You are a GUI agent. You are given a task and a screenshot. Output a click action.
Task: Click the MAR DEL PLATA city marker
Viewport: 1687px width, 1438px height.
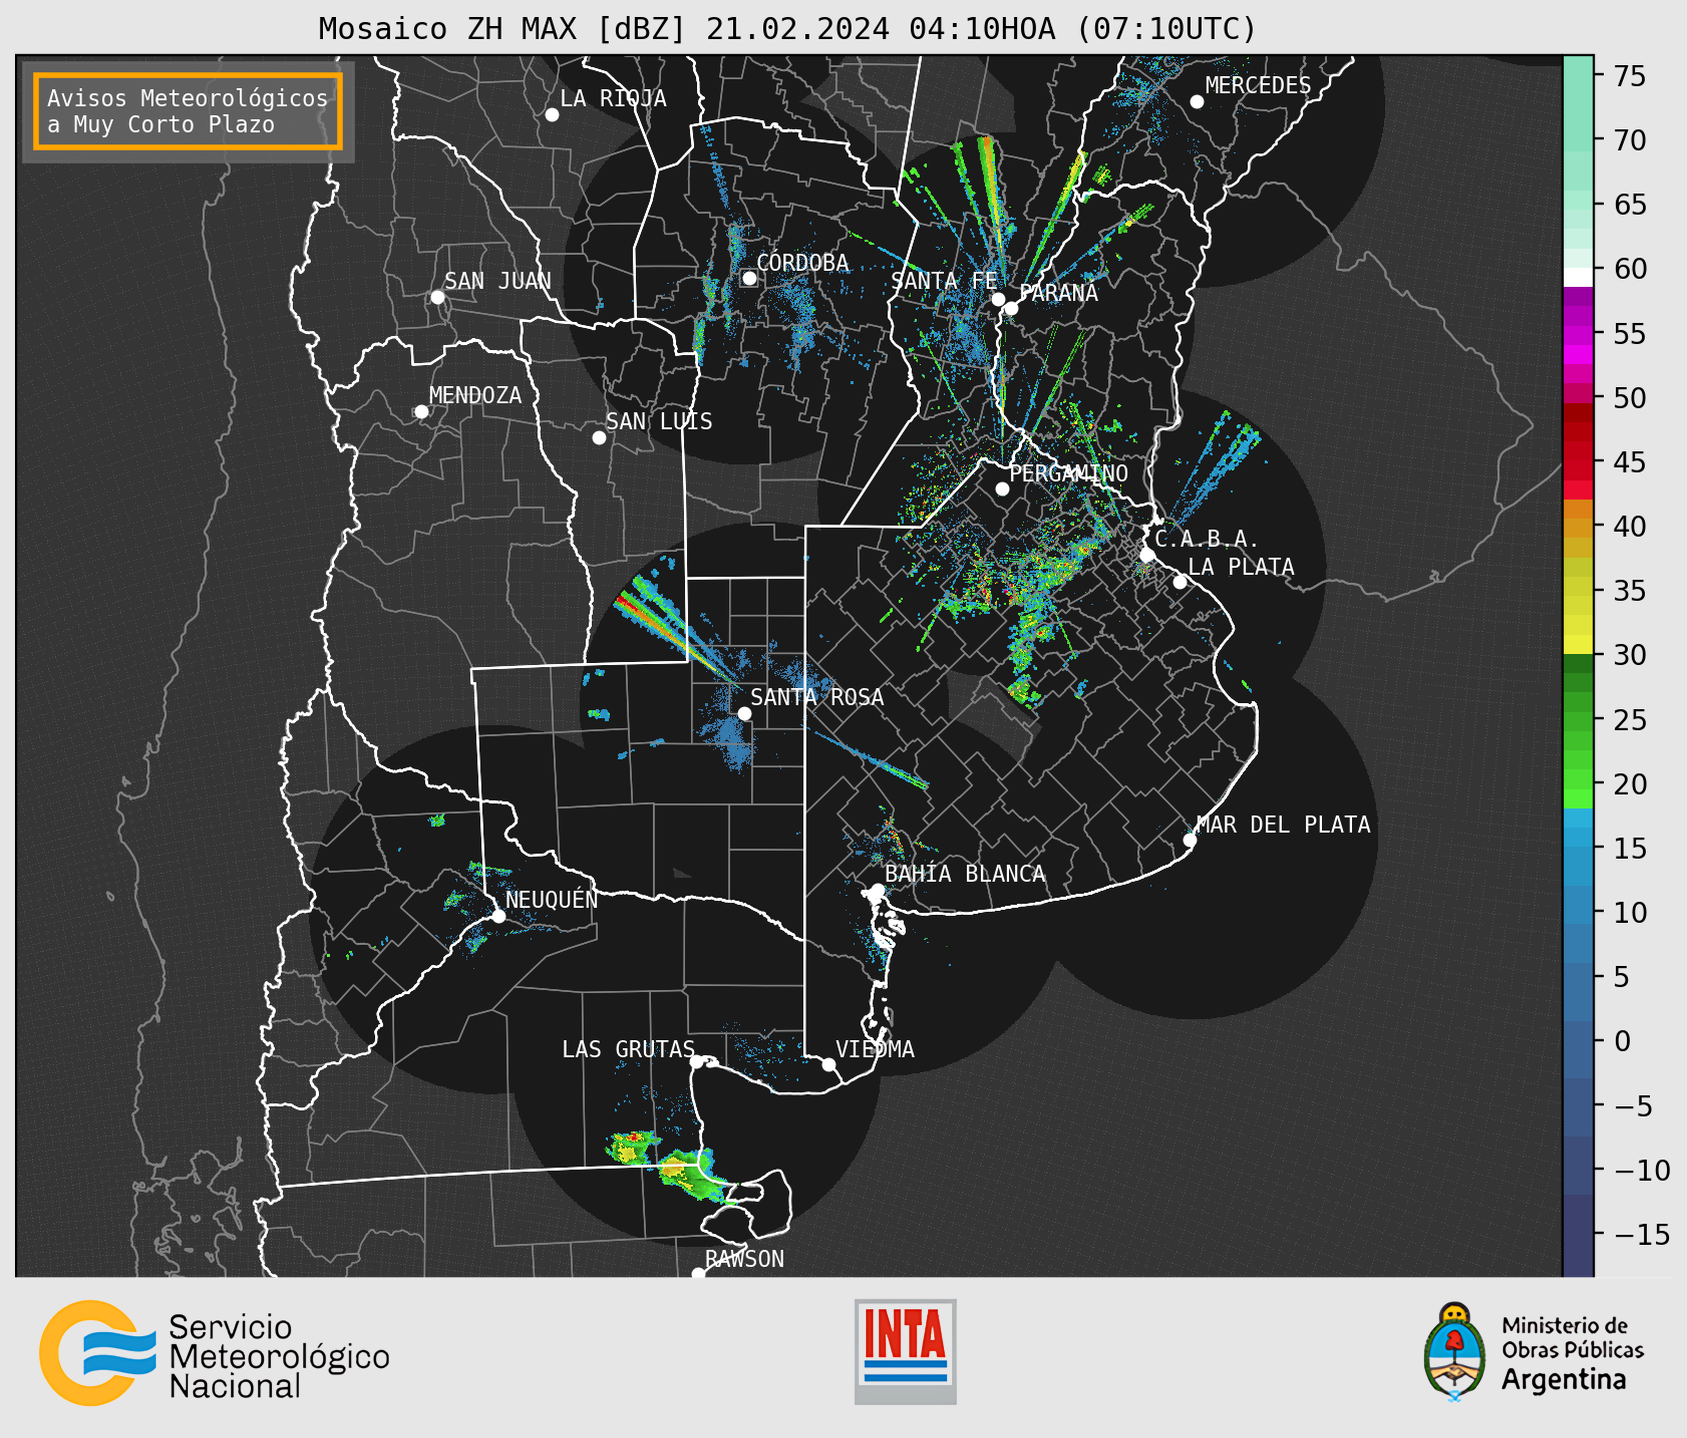(1190, 840)
